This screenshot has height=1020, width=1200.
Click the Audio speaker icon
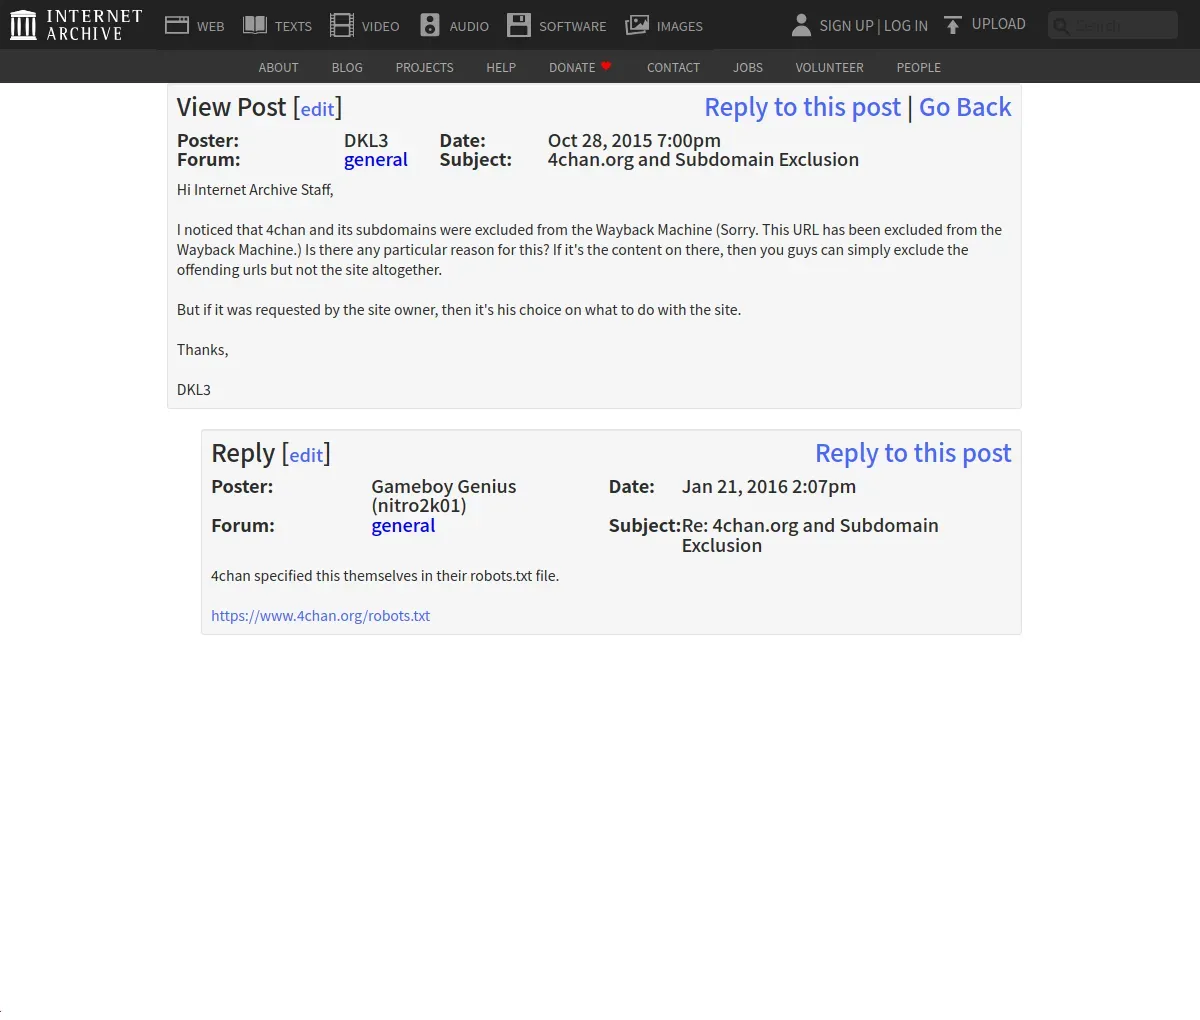[x=430, y=25]
